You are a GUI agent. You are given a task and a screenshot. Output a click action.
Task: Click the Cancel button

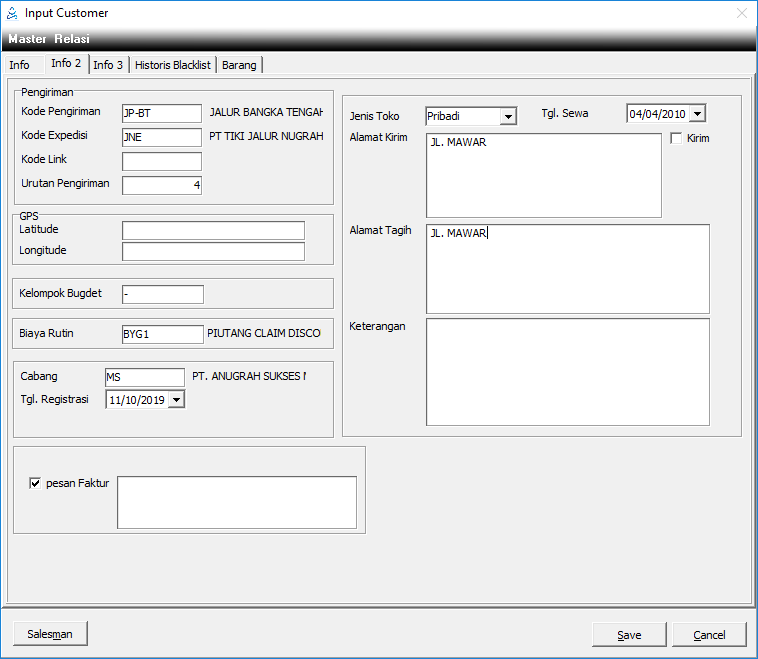709,635
